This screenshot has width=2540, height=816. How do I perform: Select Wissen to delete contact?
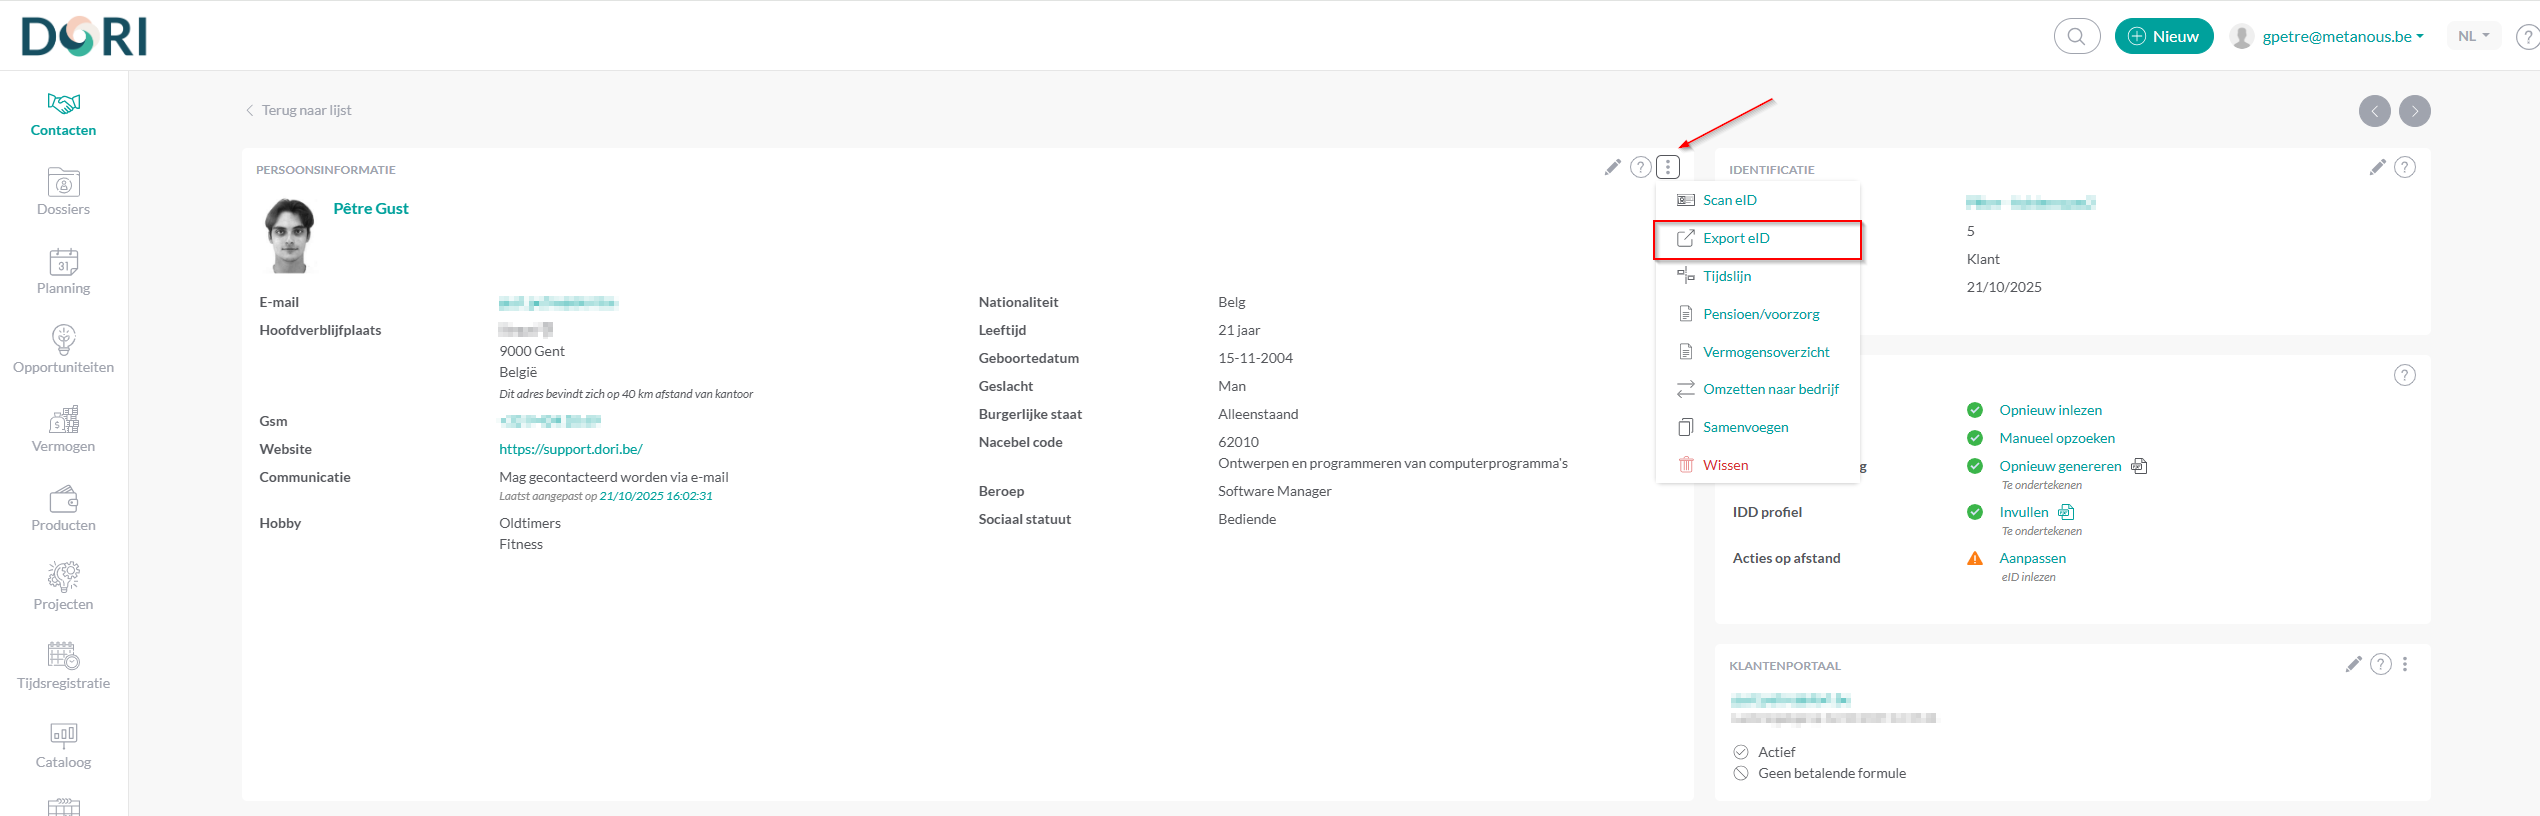coord(1725,465)
